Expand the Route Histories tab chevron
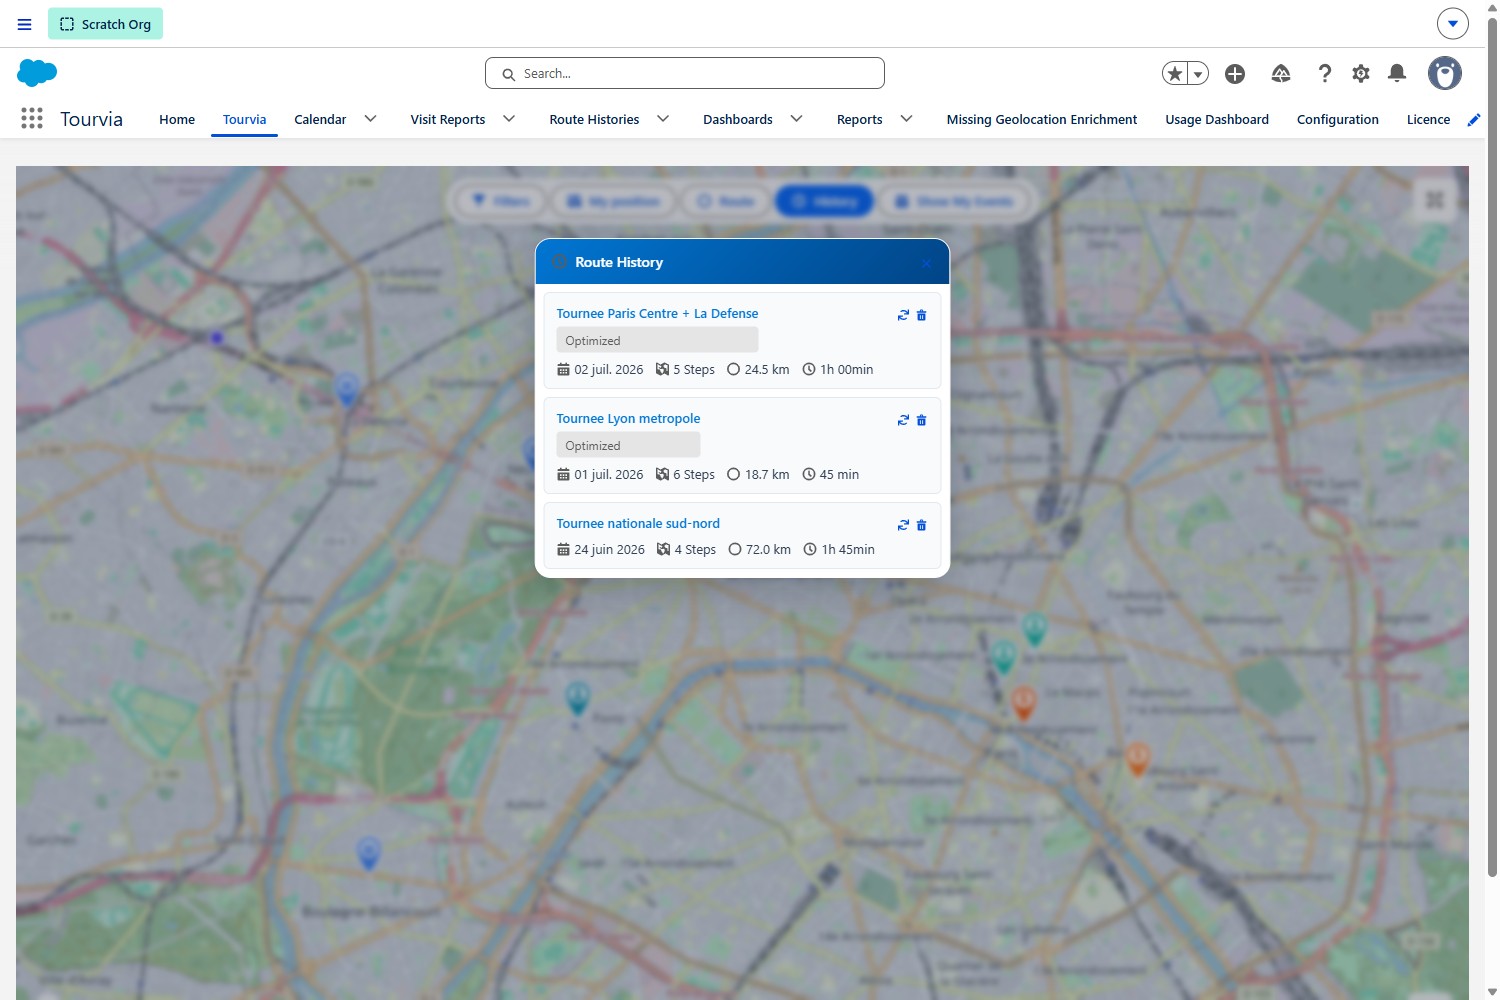1500x1000 pixels. 663,119
